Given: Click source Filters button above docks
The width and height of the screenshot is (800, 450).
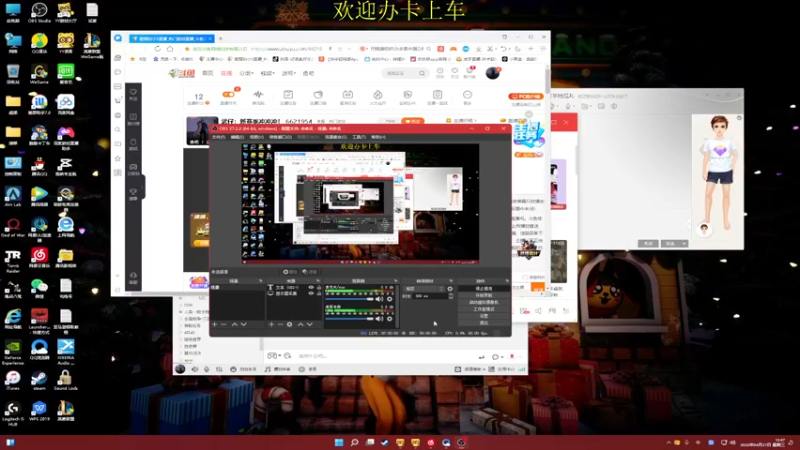Looking at the screenshot, I should (x=310, y=272).
